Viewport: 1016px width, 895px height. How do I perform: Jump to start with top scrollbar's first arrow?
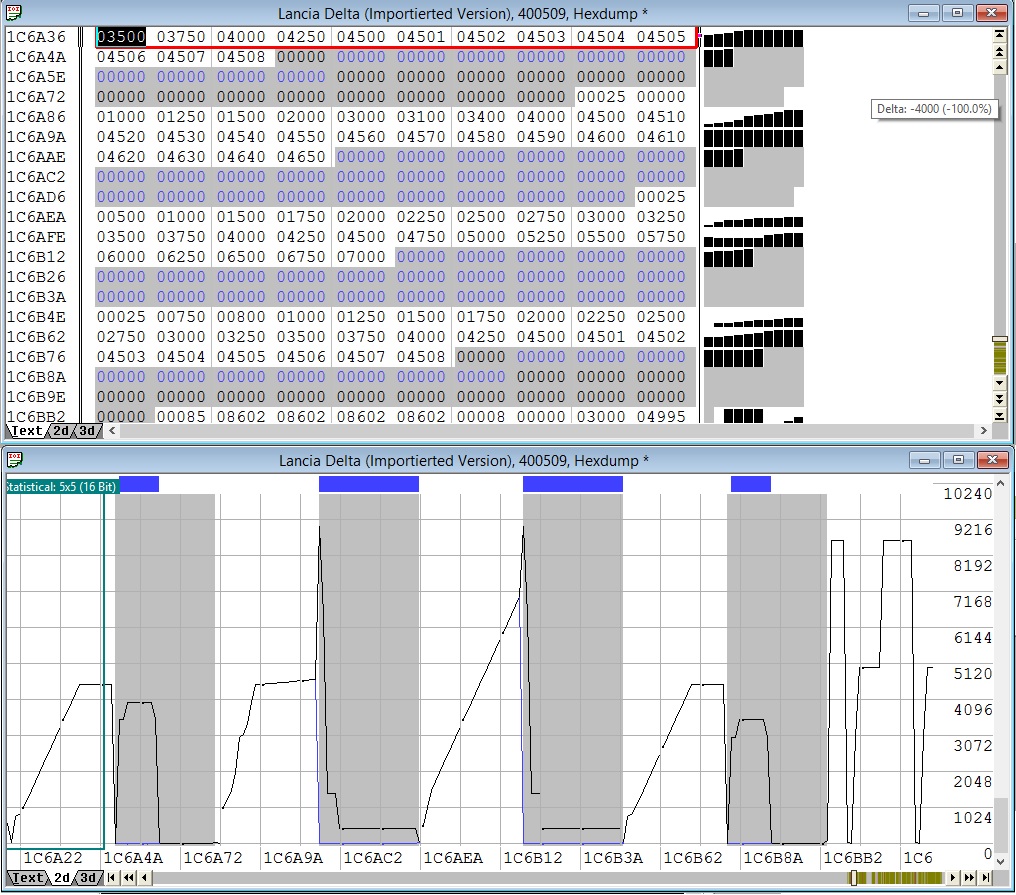(x=1000, y=36)
